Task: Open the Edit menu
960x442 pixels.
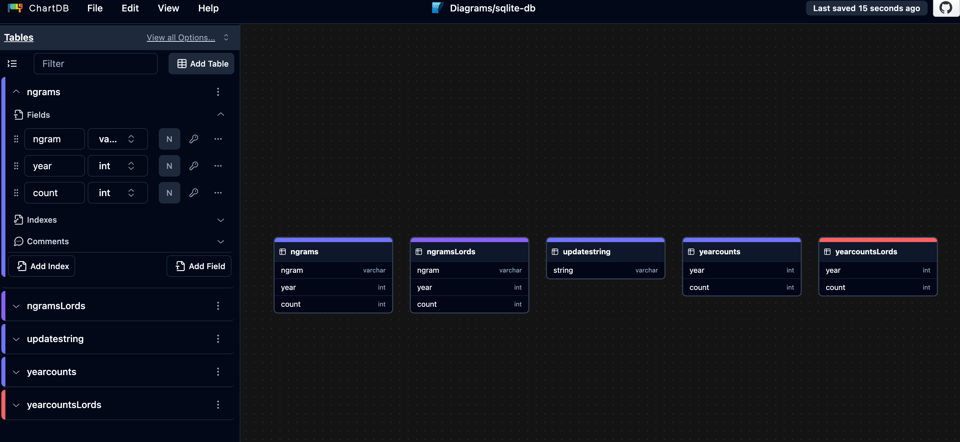Action: (130, 9)
